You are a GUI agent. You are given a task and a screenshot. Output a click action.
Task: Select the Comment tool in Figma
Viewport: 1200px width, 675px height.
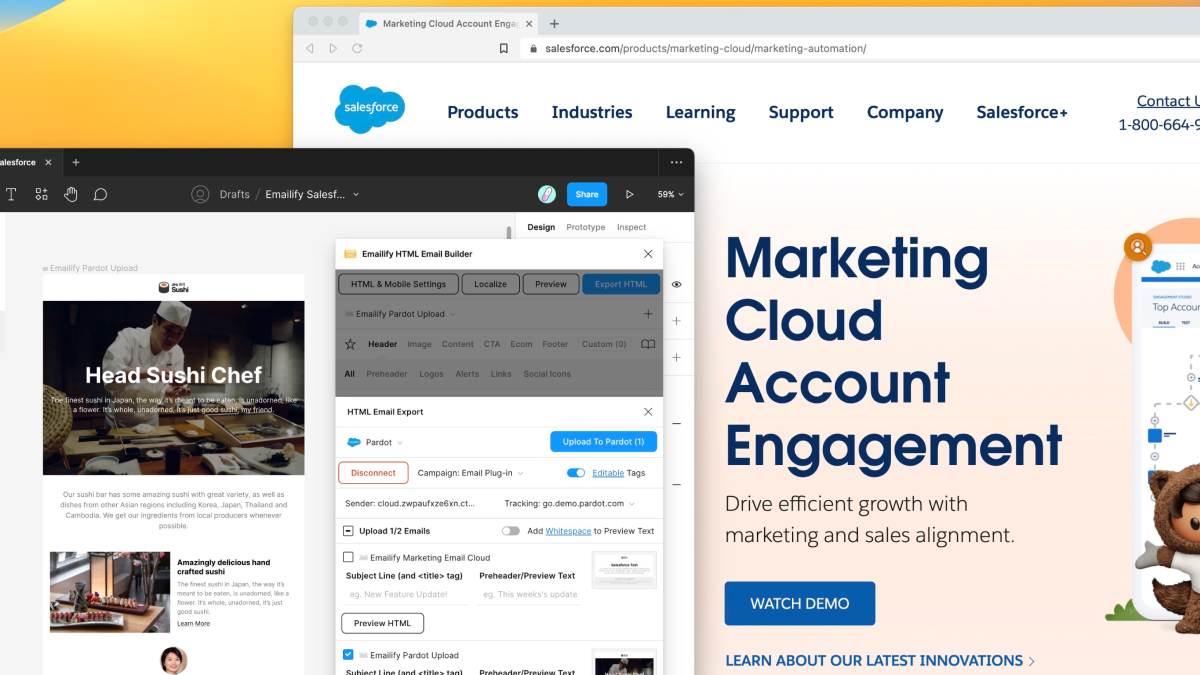(100, 194)
